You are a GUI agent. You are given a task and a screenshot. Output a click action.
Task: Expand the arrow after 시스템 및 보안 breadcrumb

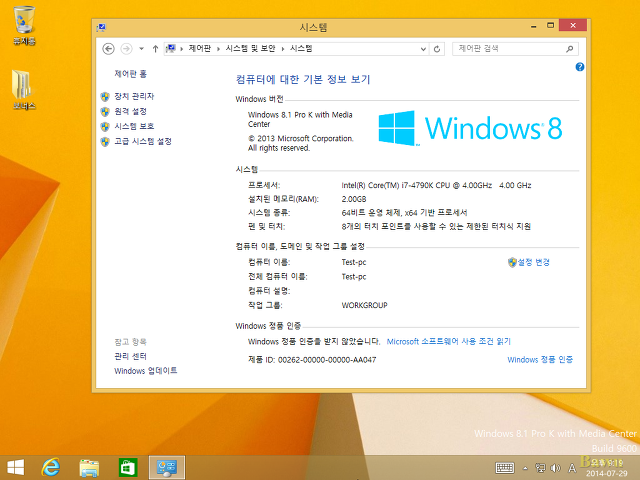coord(282,49)
